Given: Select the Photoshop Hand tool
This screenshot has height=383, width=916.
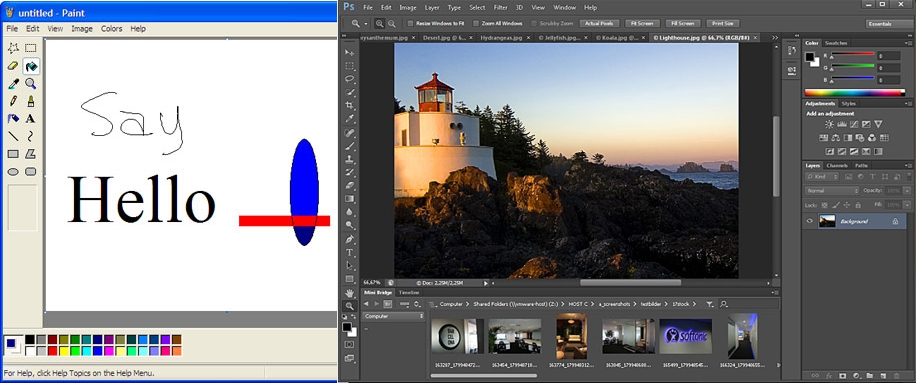Looking at the screenshot, I should pyautogui.click(x=349, y=293).
